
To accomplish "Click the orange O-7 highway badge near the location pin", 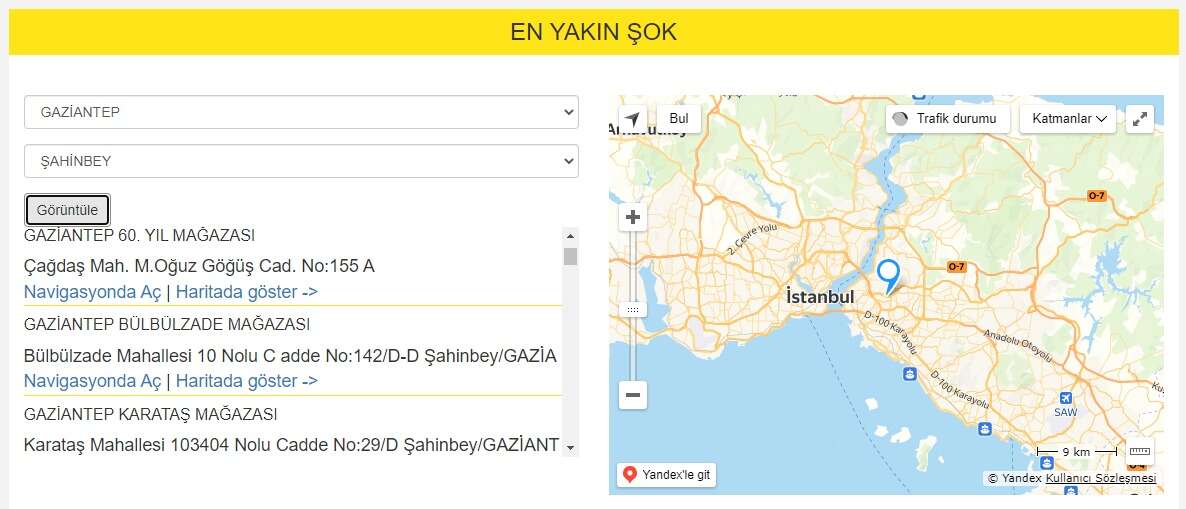I will [x=957, y=267].
